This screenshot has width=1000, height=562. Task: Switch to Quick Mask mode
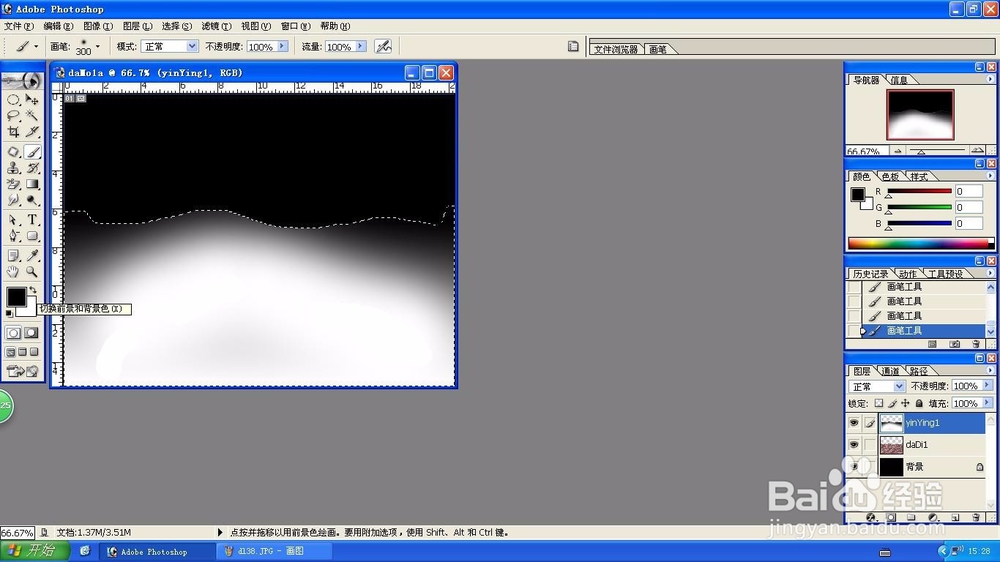click(32, 333)
